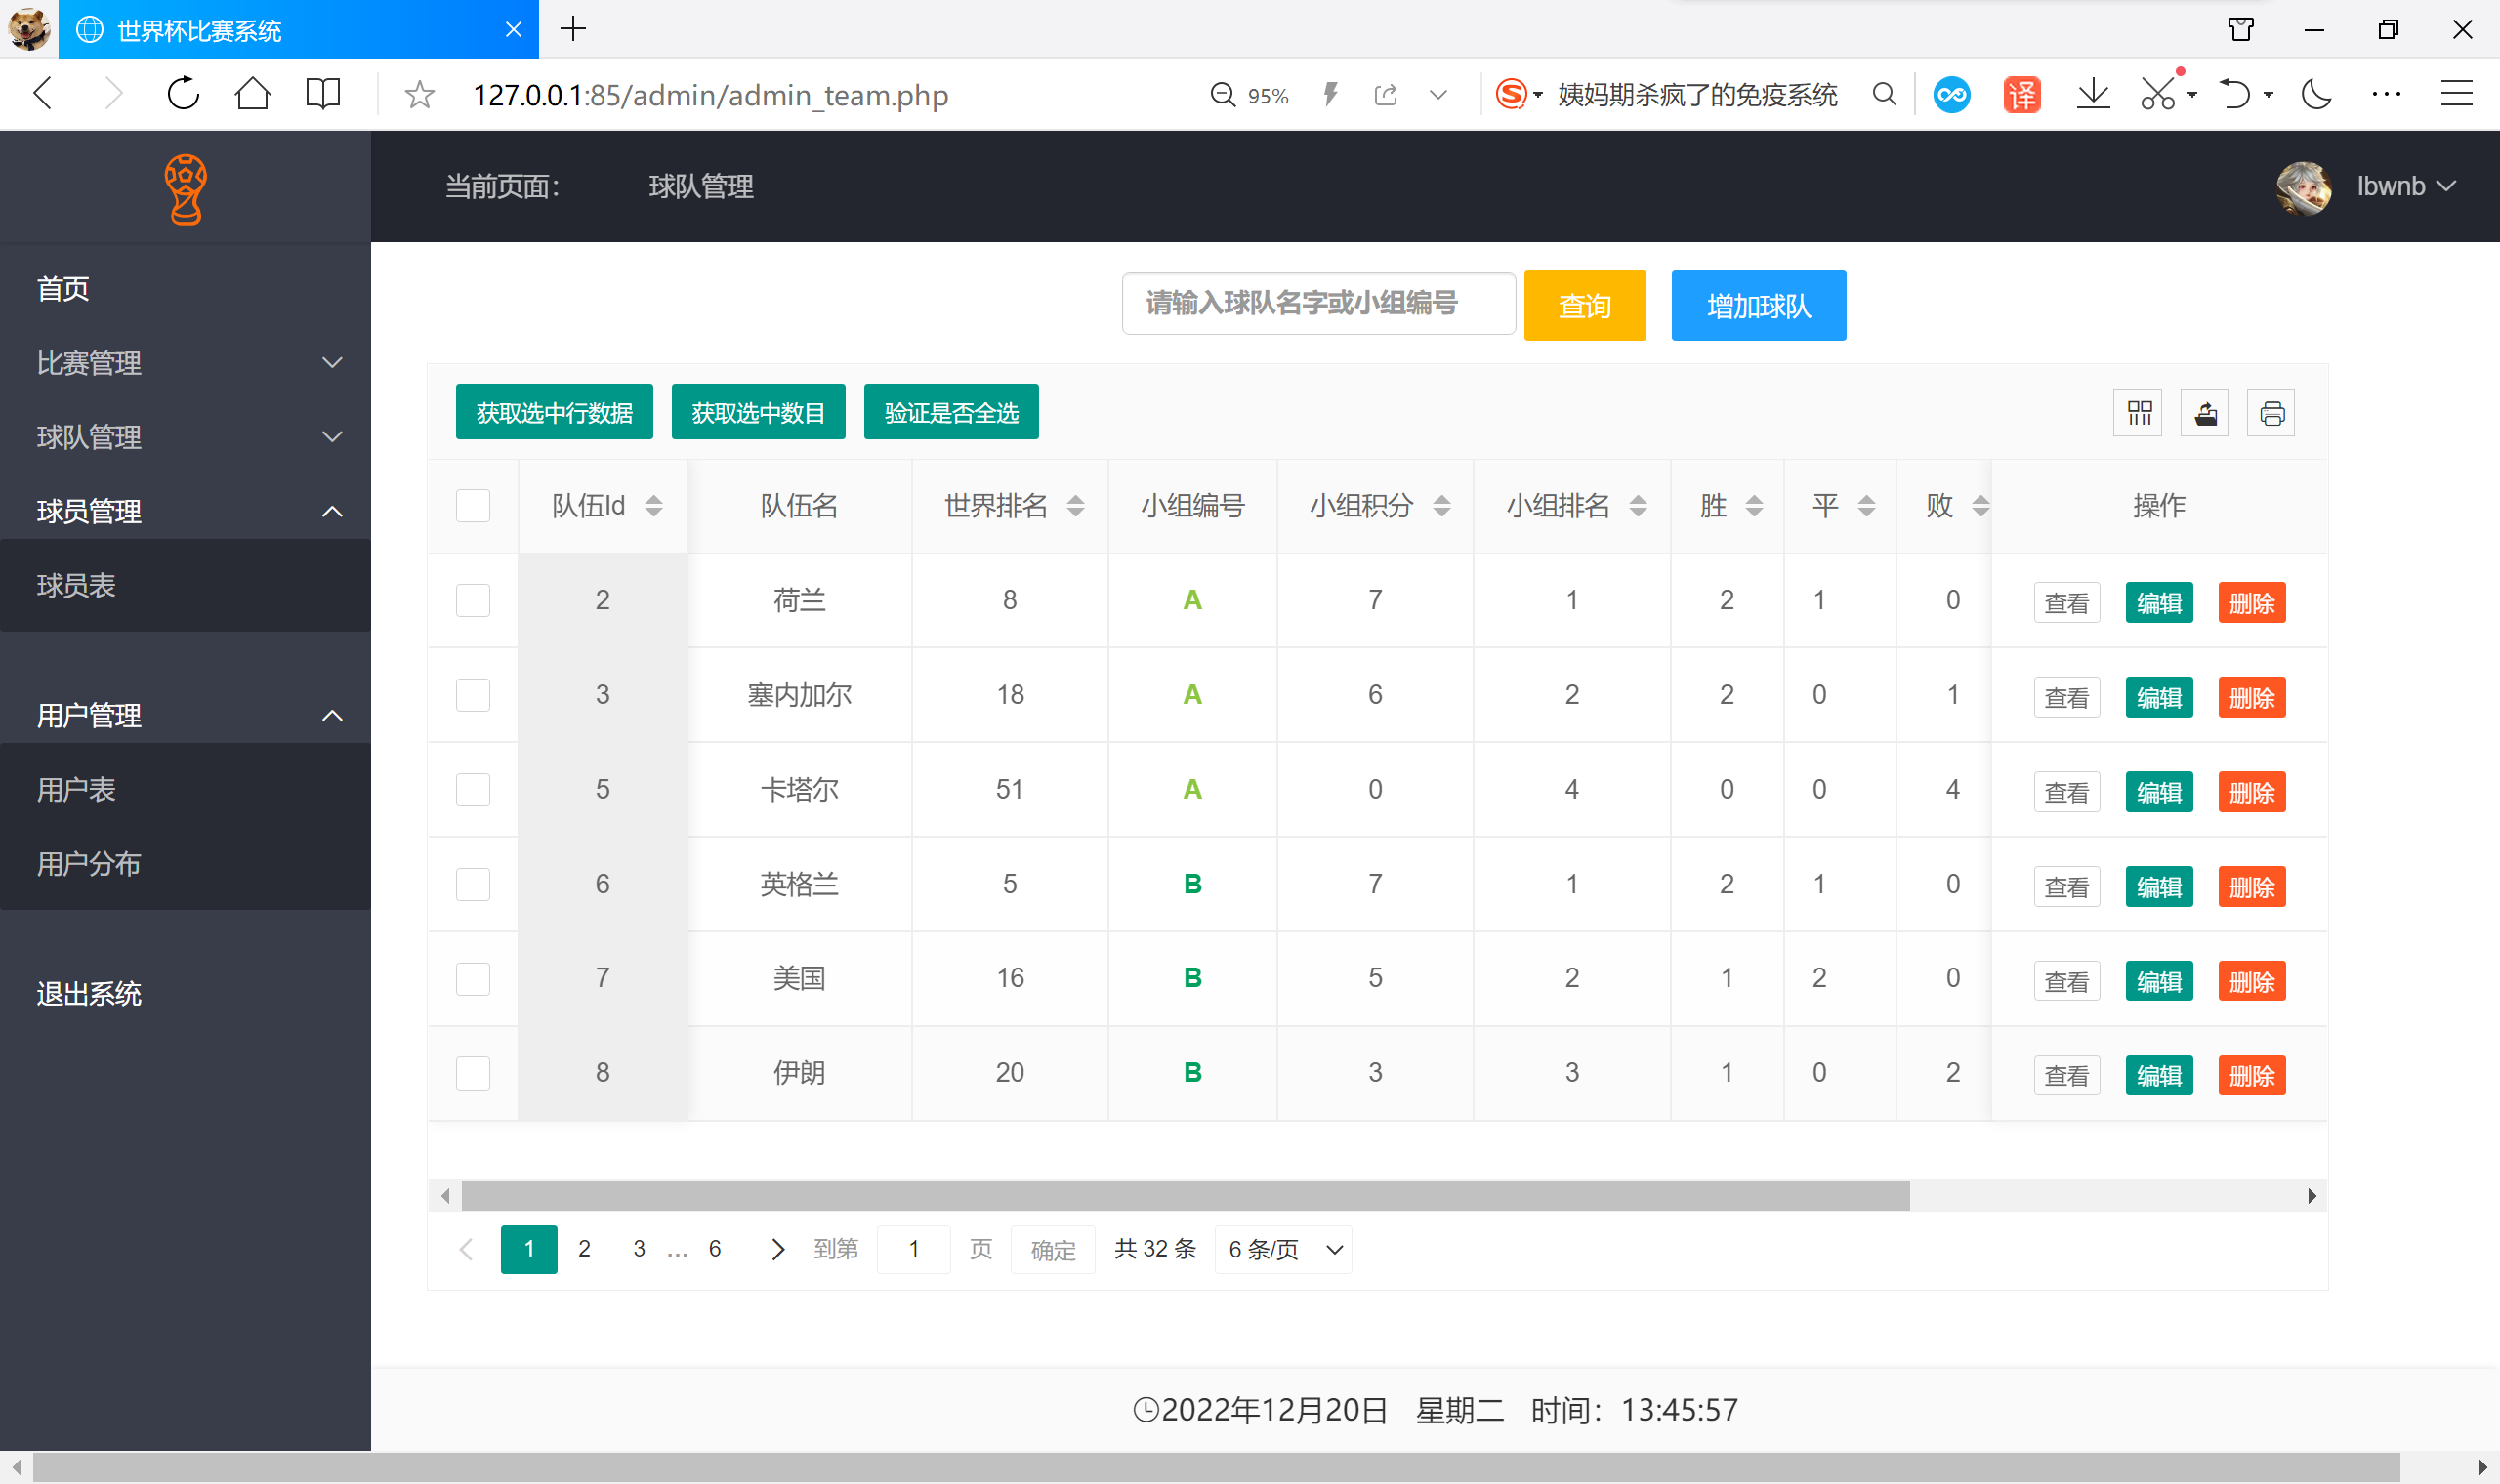The width and height of the screenshot is (2500, 1484).
Task: Check the row for 美国
Action: 473,978
